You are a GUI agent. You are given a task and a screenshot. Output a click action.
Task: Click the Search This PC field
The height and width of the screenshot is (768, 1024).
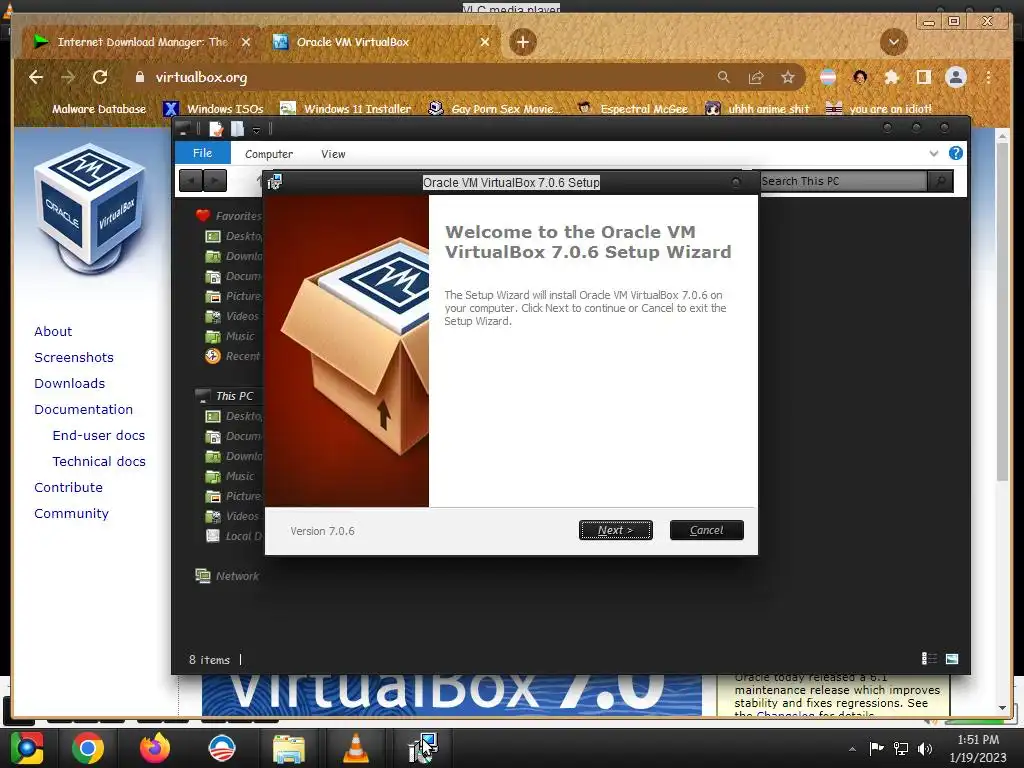(842, 182)
